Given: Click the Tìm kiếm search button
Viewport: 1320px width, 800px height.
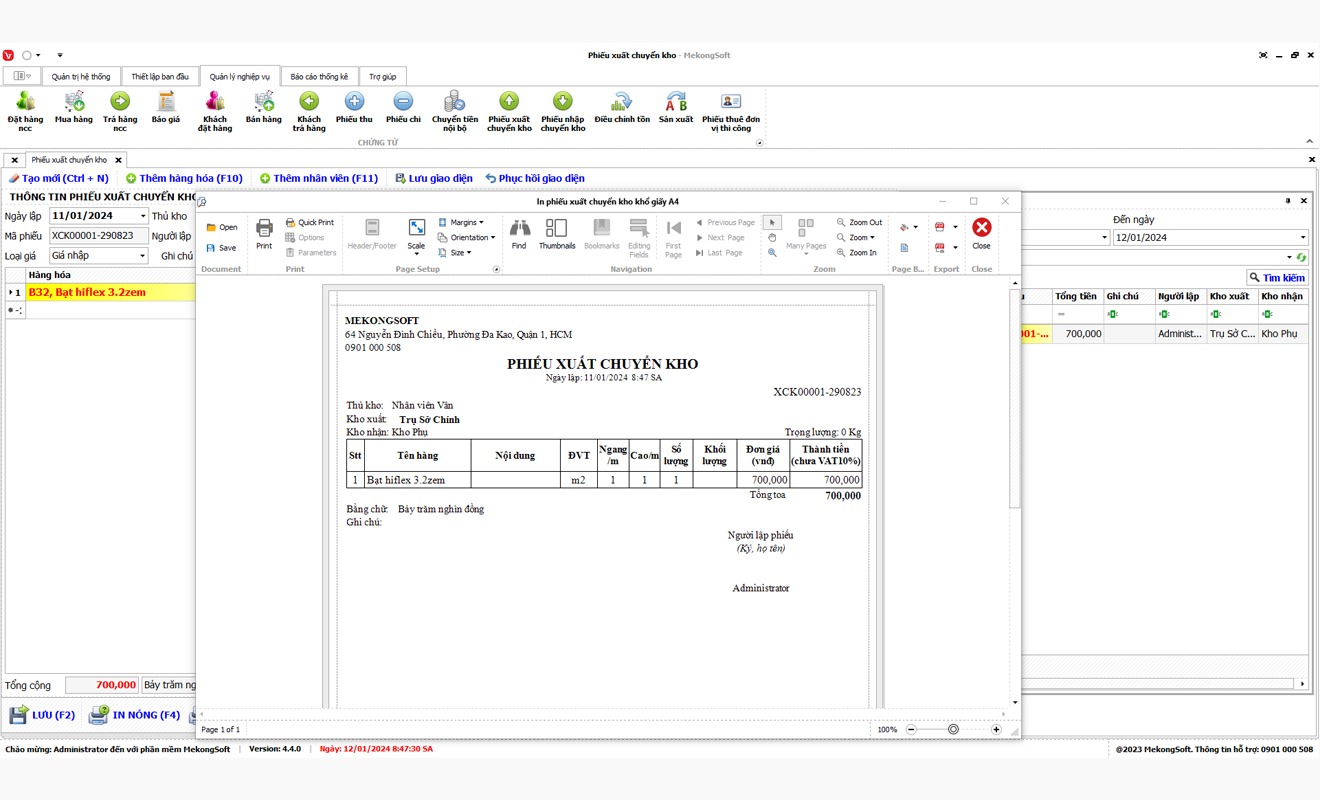Looking at the screenshot, I should (x=1277, y=278).
